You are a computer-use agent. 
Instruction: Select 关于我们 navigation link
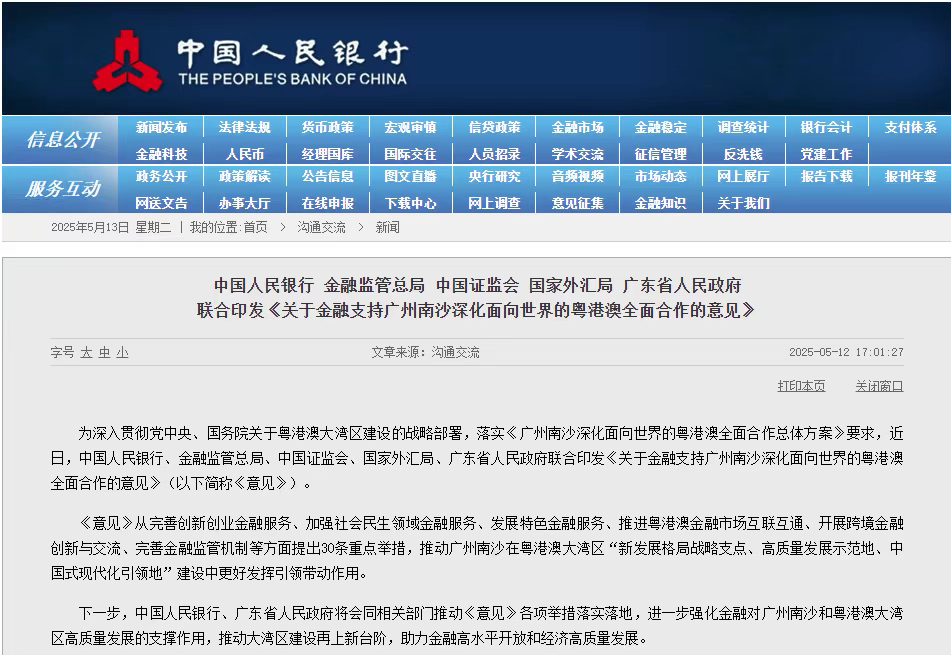pyautogui.click(x=744, y=203)
